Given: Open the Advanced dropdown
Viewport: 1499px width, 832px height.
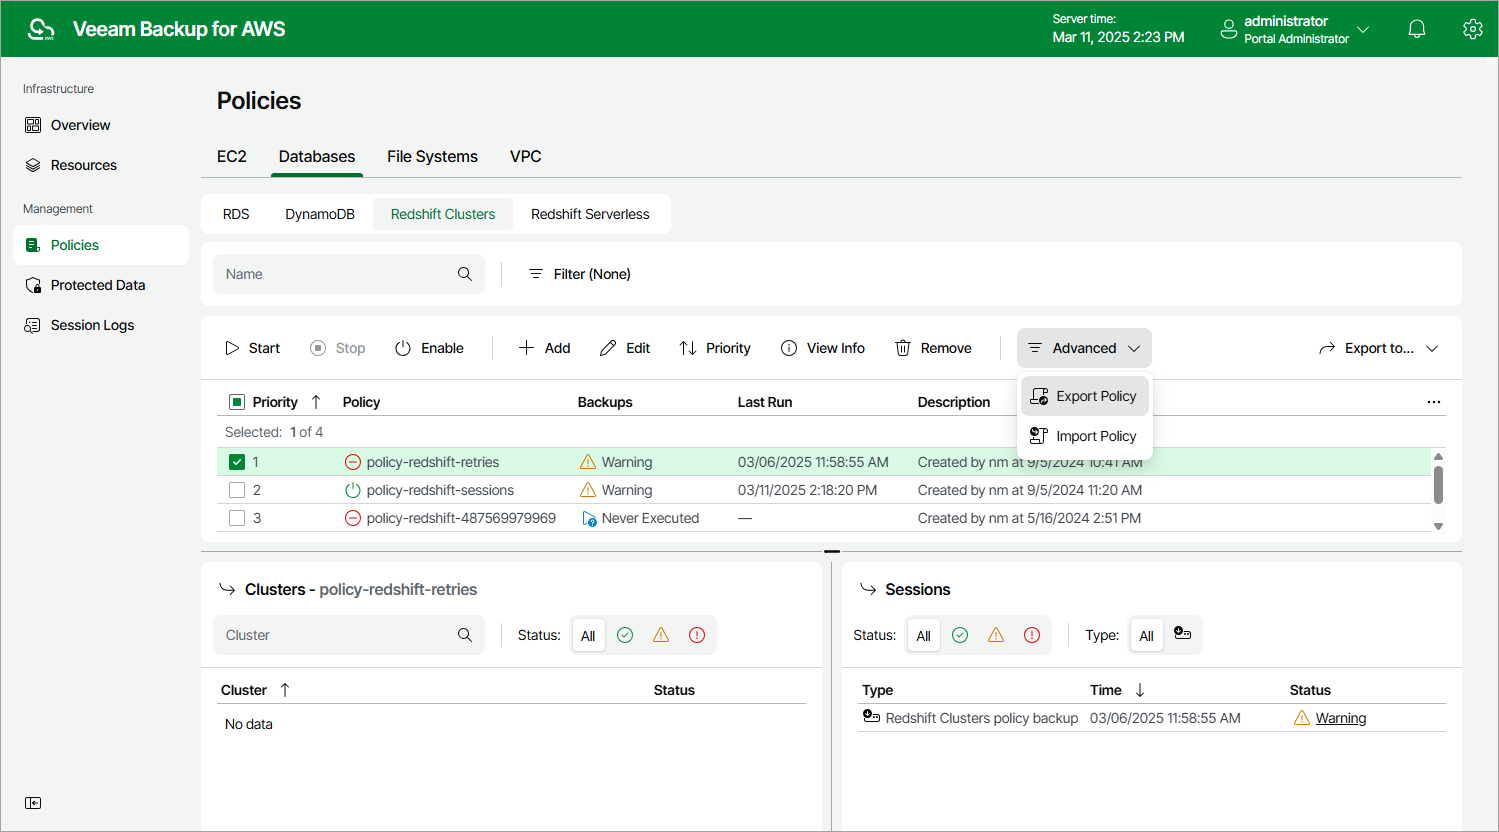Looking at the screenshot, I should 1084,348.
